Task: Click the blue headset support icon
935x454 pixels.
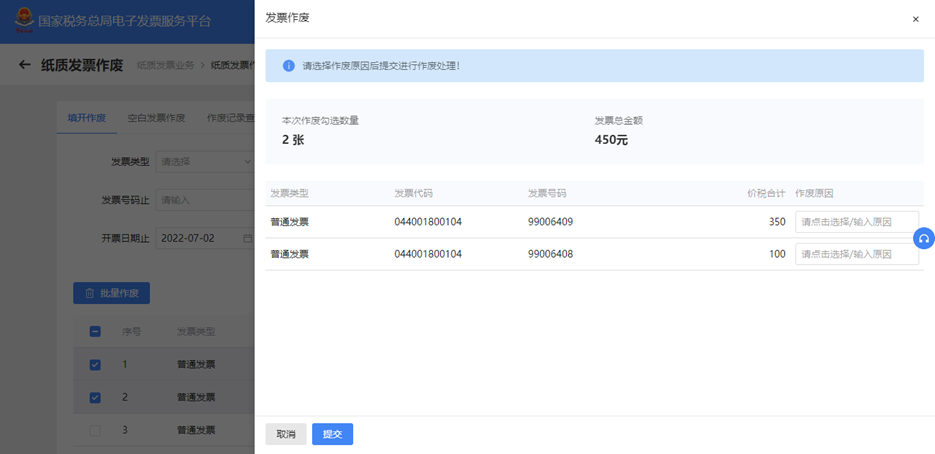Action: click(x=924, y=239)
